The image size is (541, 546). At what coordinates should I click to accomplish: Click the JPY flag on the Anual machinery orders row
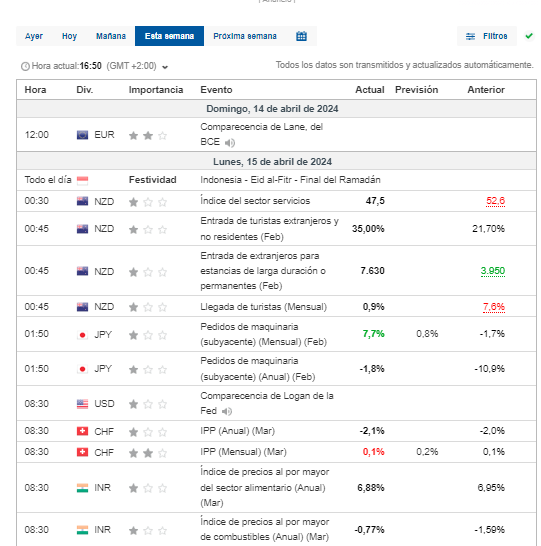pos(82,369)
